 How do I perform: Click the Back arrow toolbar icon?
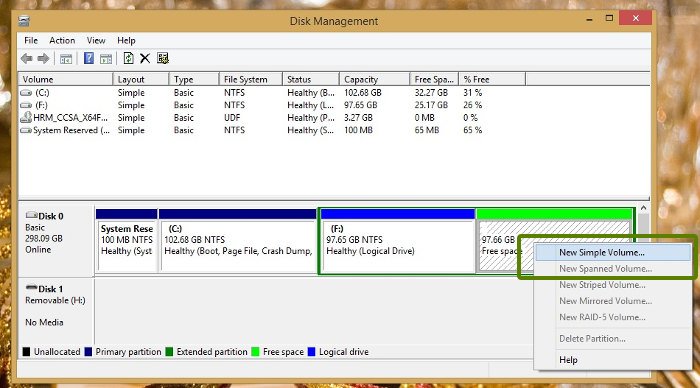pos(27,58)
